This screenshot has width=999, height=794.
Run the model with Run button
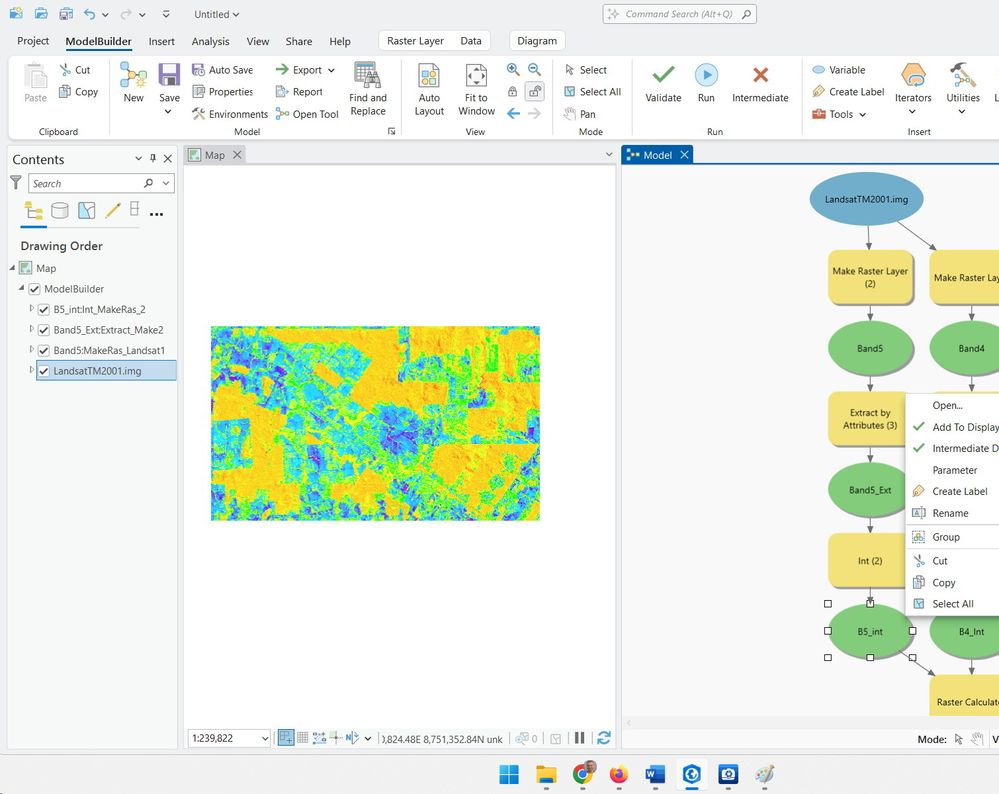point(706,76)
